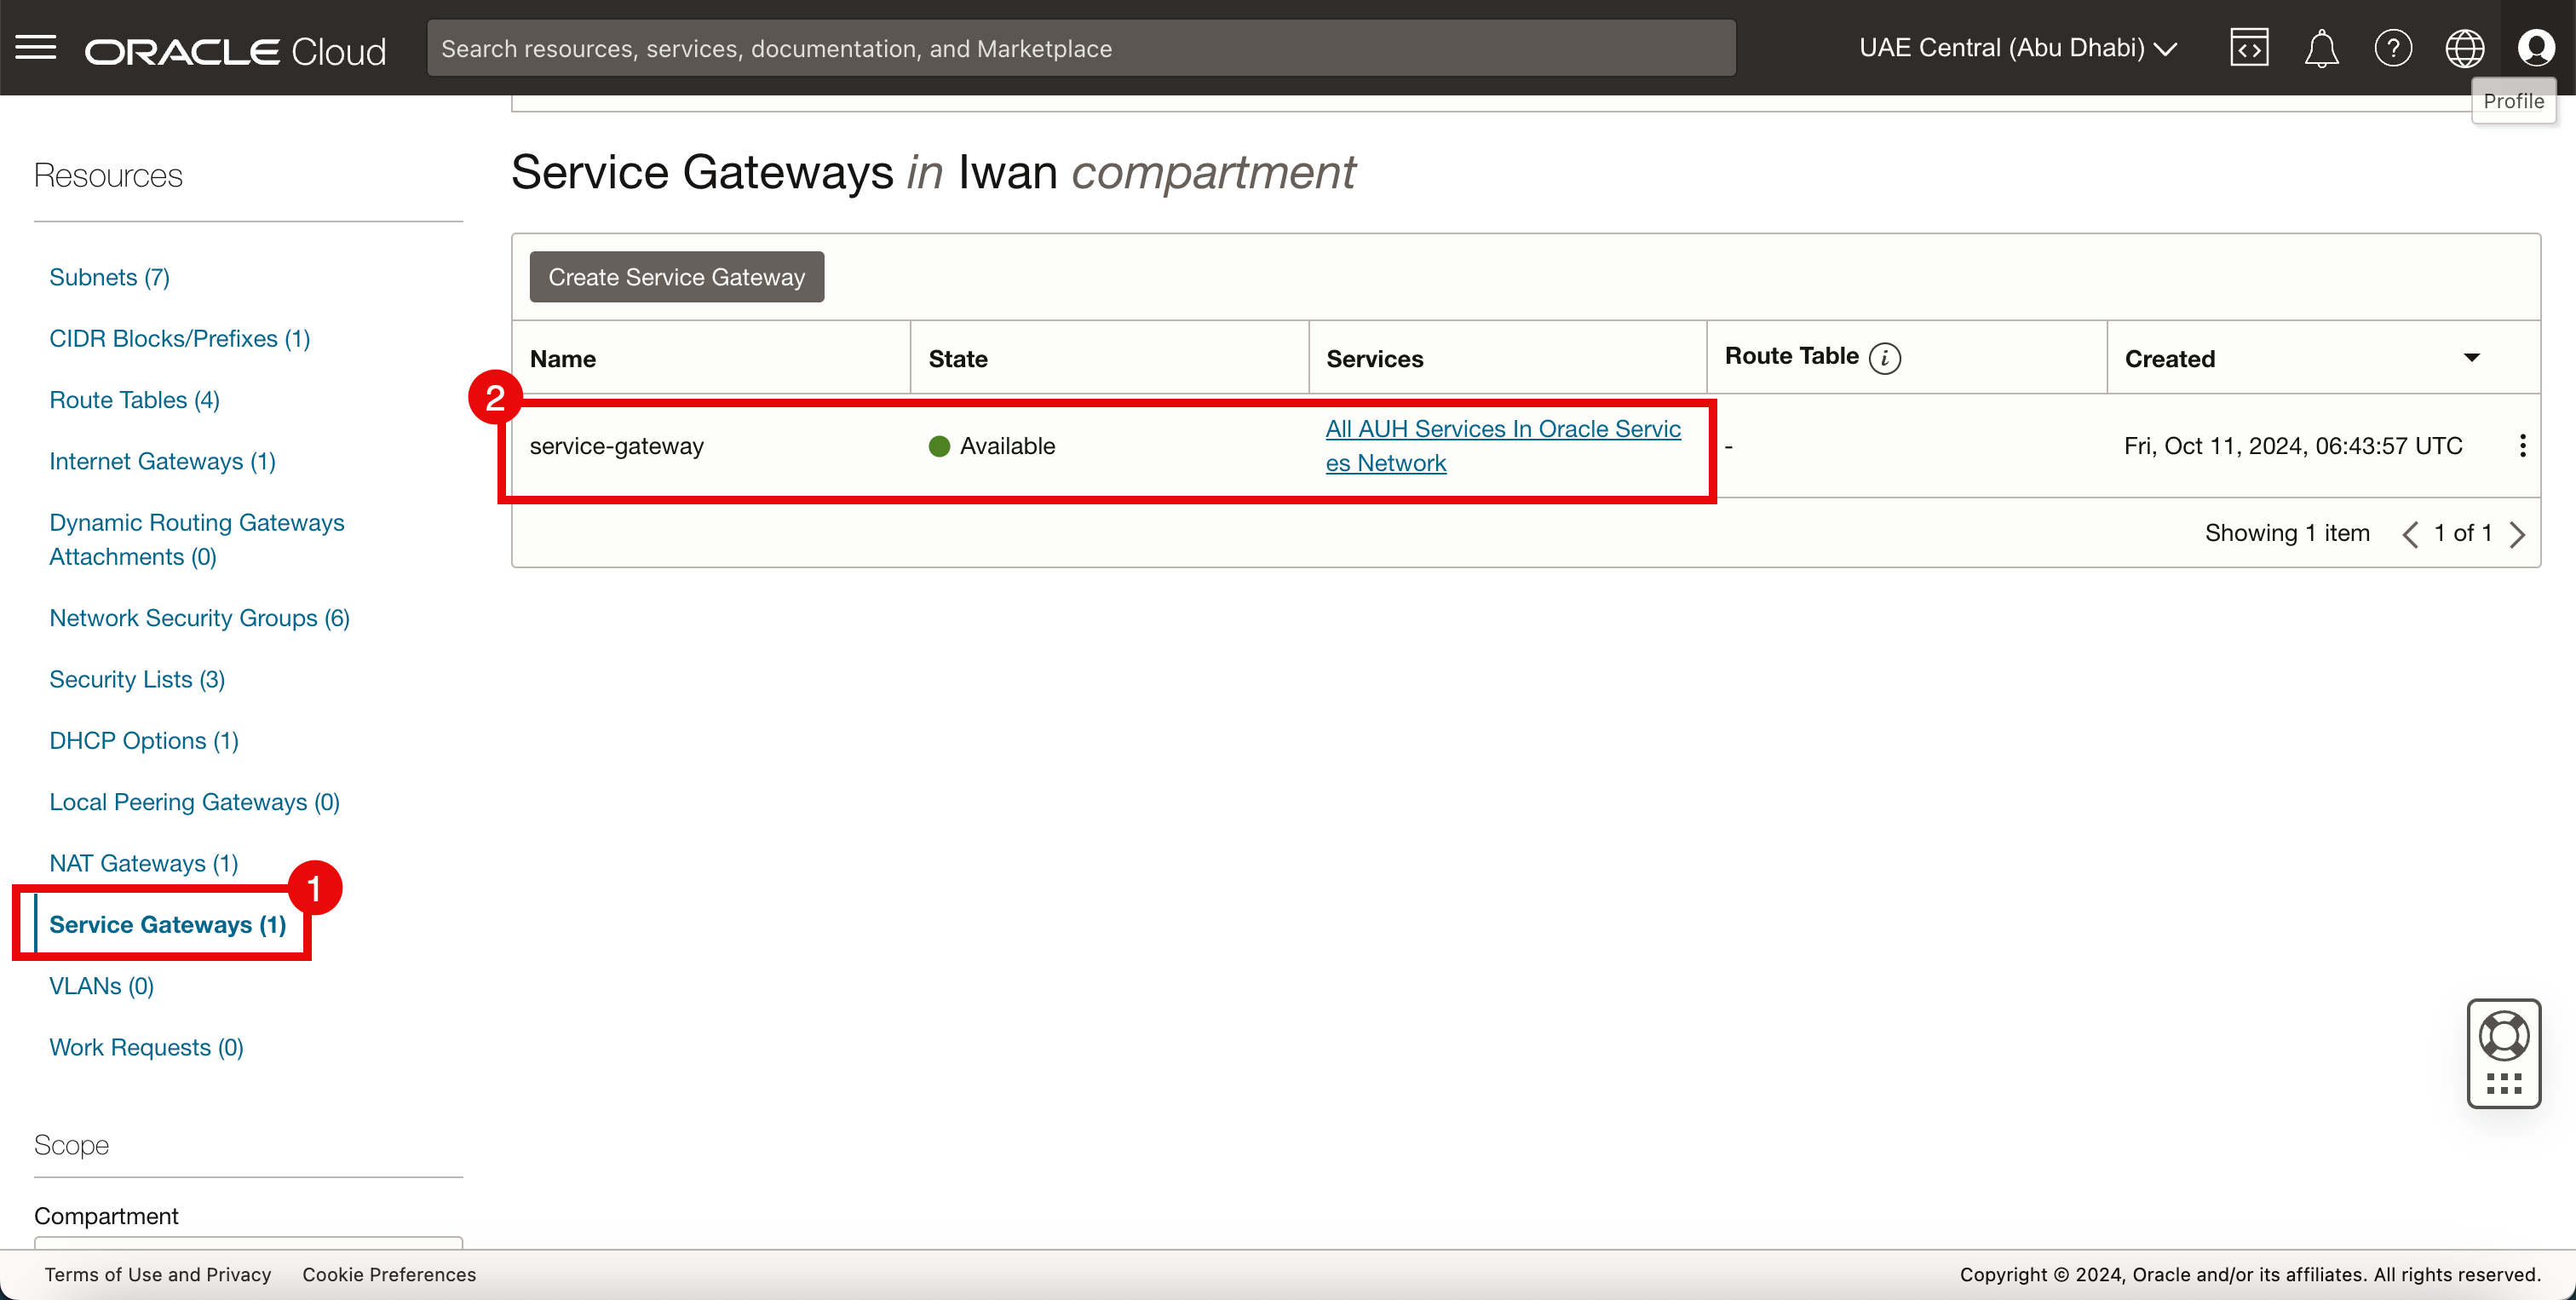
Task: Select Network Security Groups (6)
Action: (x=199, y=618)
